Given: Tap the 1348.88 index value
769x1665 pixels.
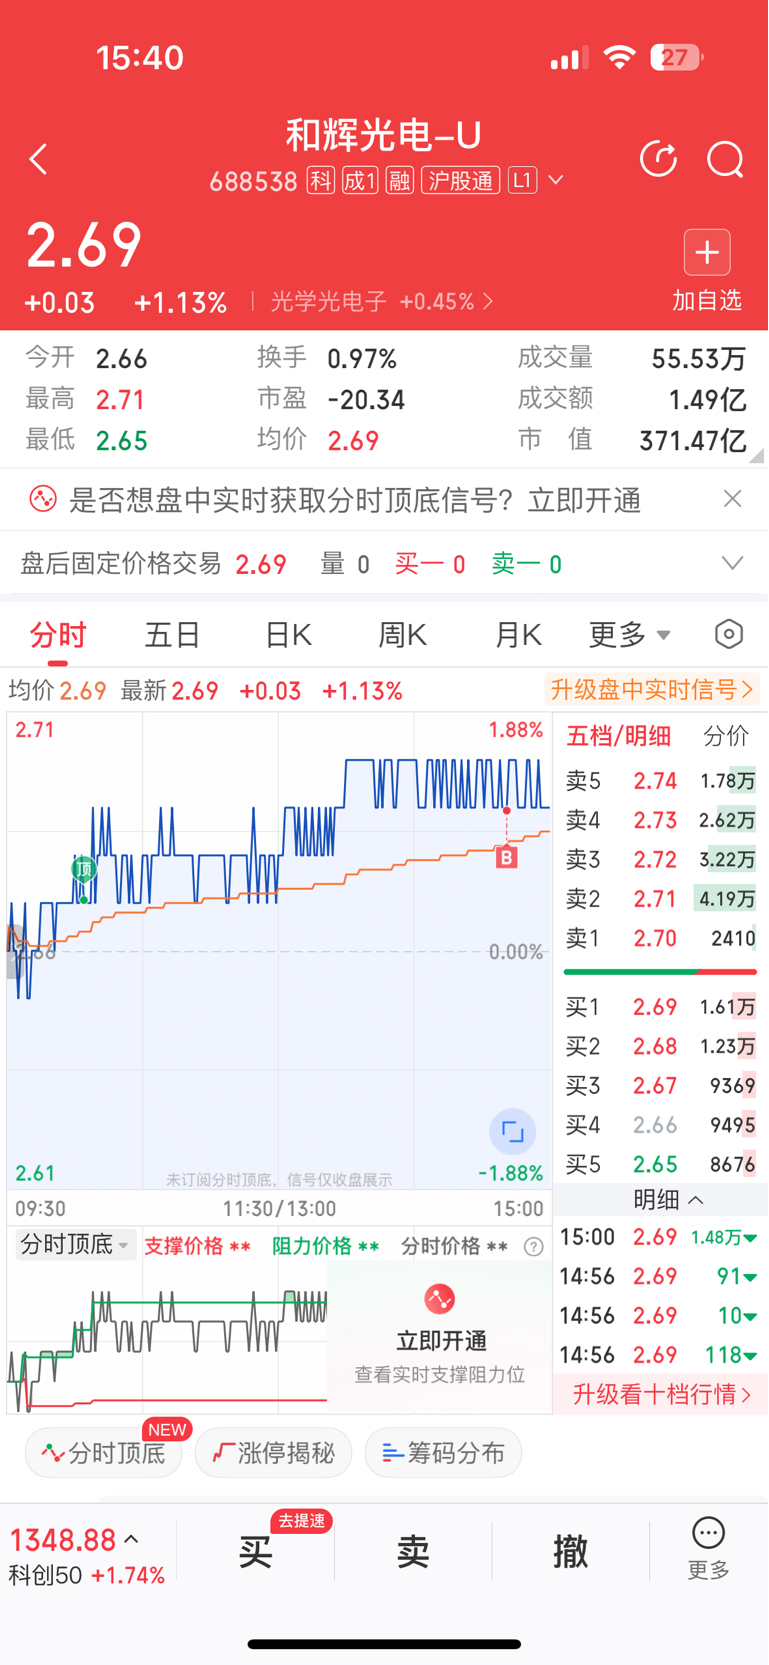Looking at the screenshot, I should [x=63, y=1540].
